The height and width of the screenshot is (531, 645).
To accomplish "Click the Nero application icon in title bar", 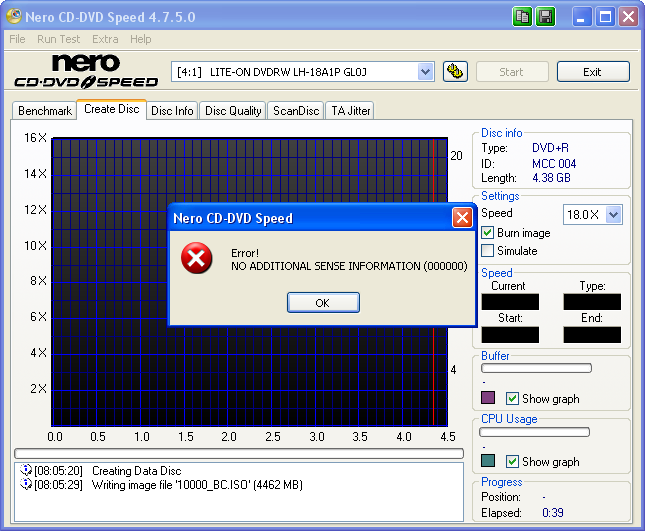I will (x=14, y=16).
